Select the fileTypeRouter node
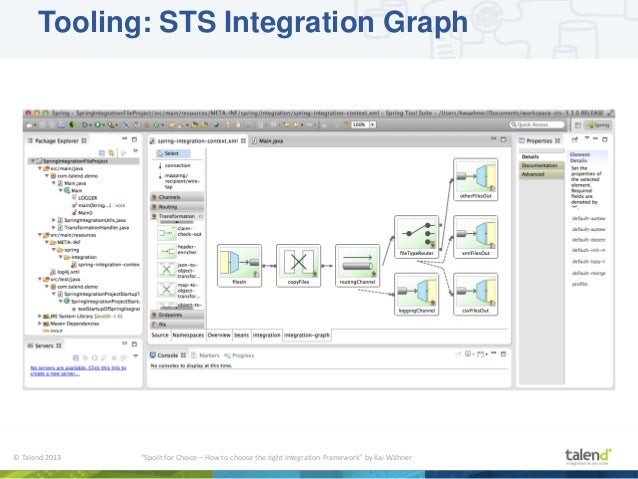The image size is (638, 479). (417, 237)
